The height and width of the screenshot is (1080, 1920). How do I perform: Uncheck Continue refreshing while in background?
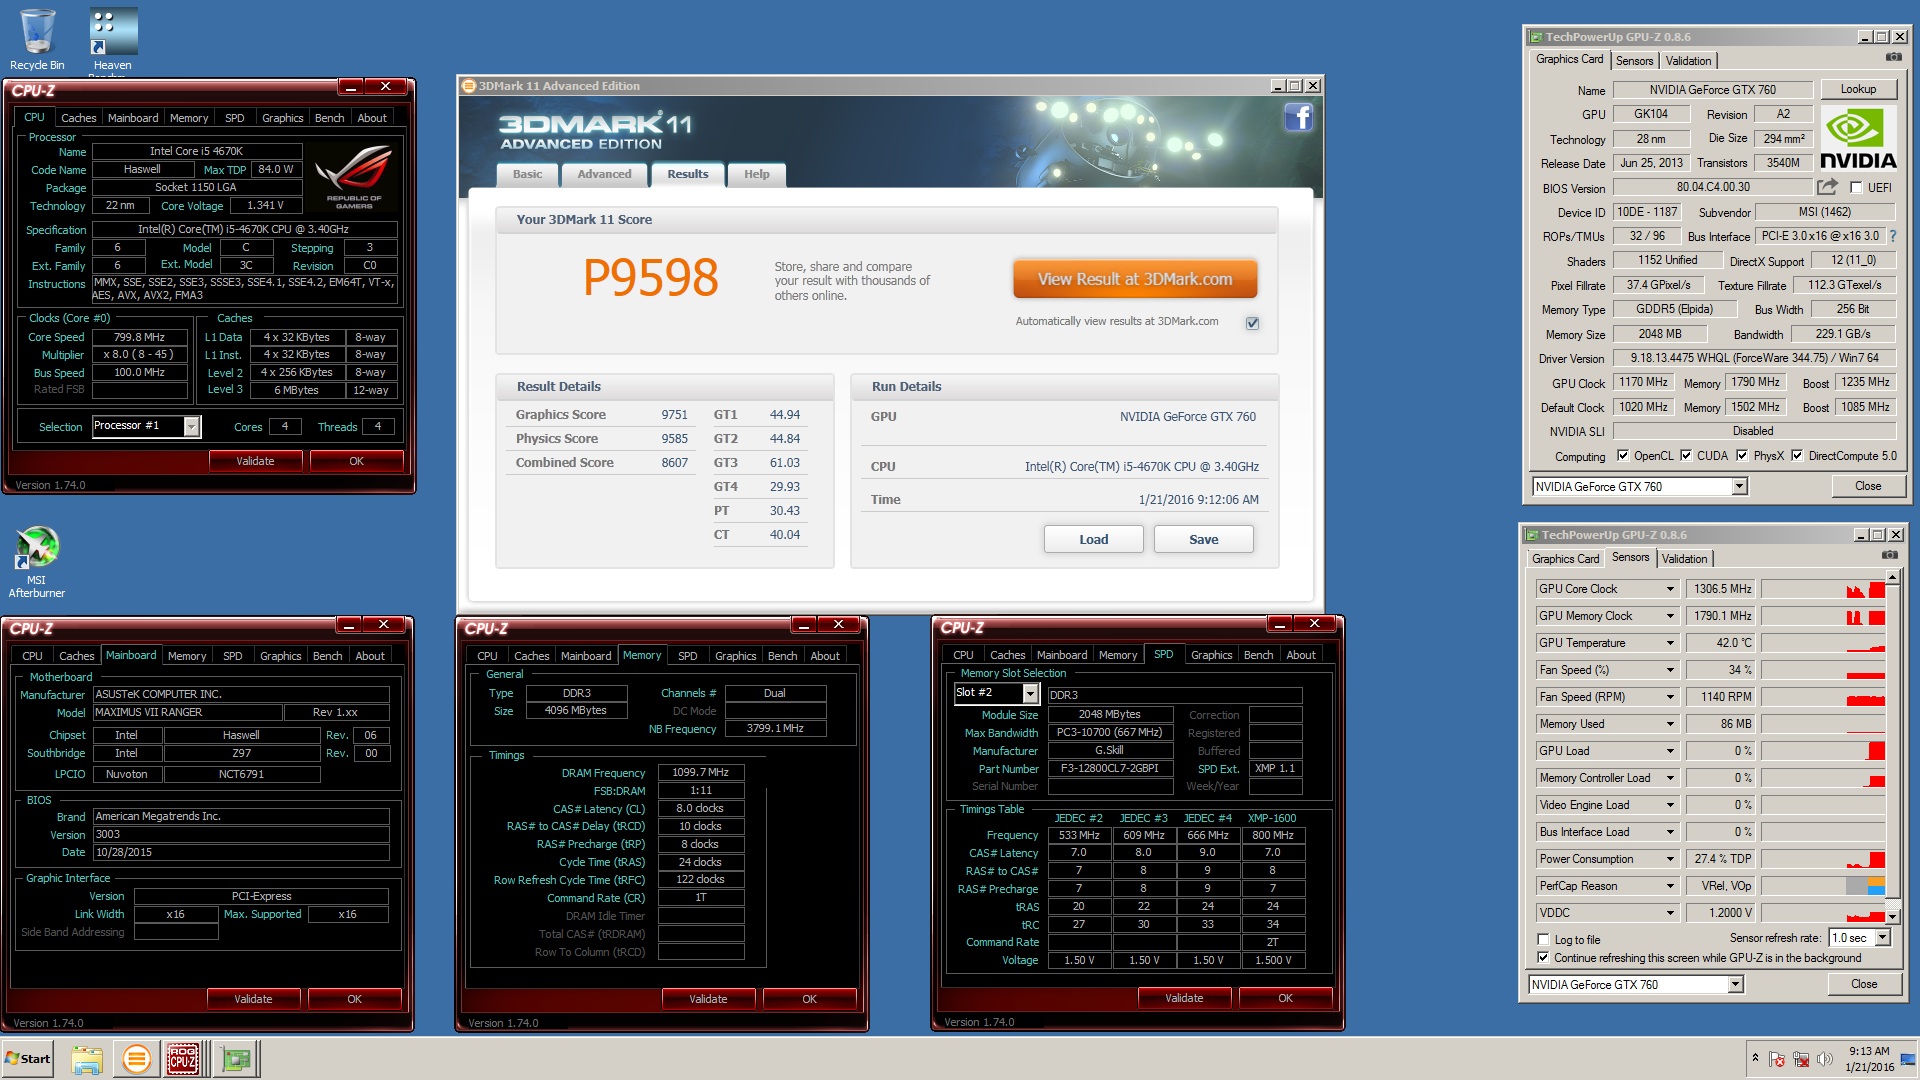(x=1543, y=958)
